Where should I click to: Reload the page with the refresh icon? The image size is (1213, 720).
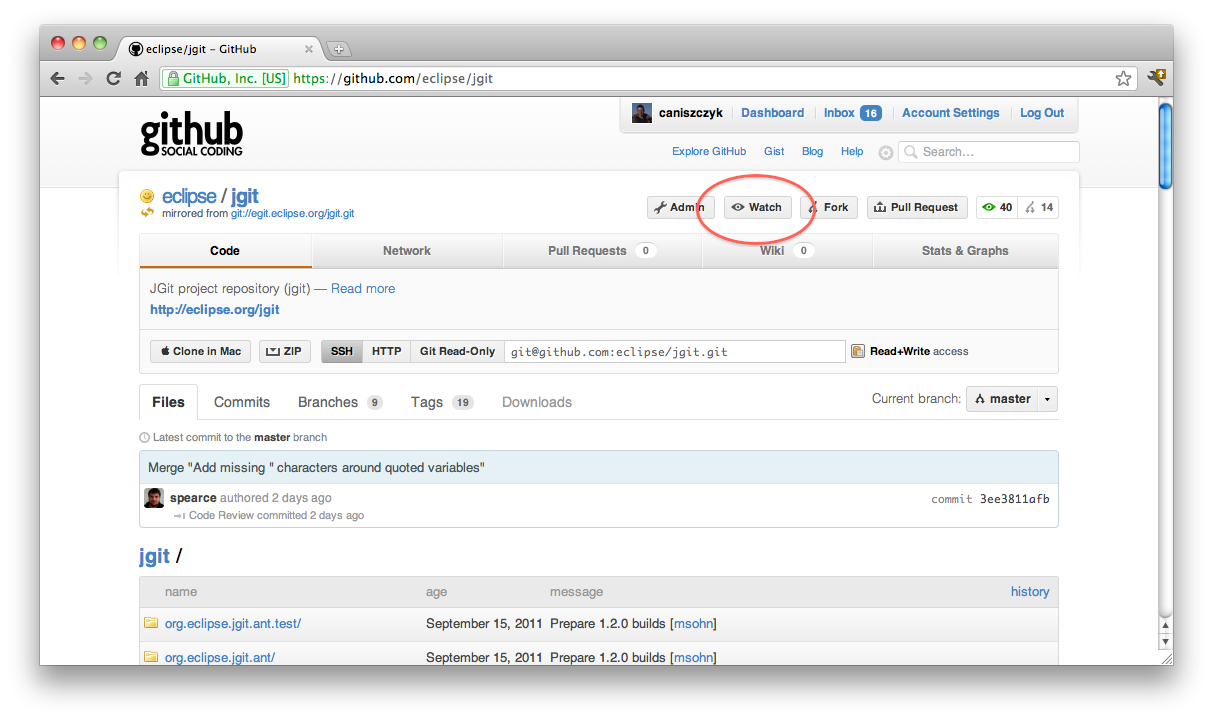coord(113,78)
